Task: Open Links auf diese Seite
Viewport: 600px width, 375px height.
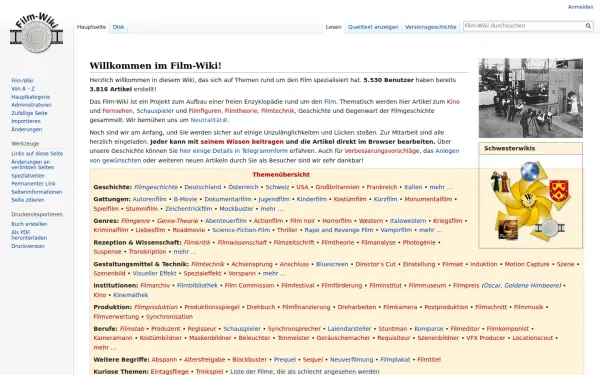Action: (37, 154)
